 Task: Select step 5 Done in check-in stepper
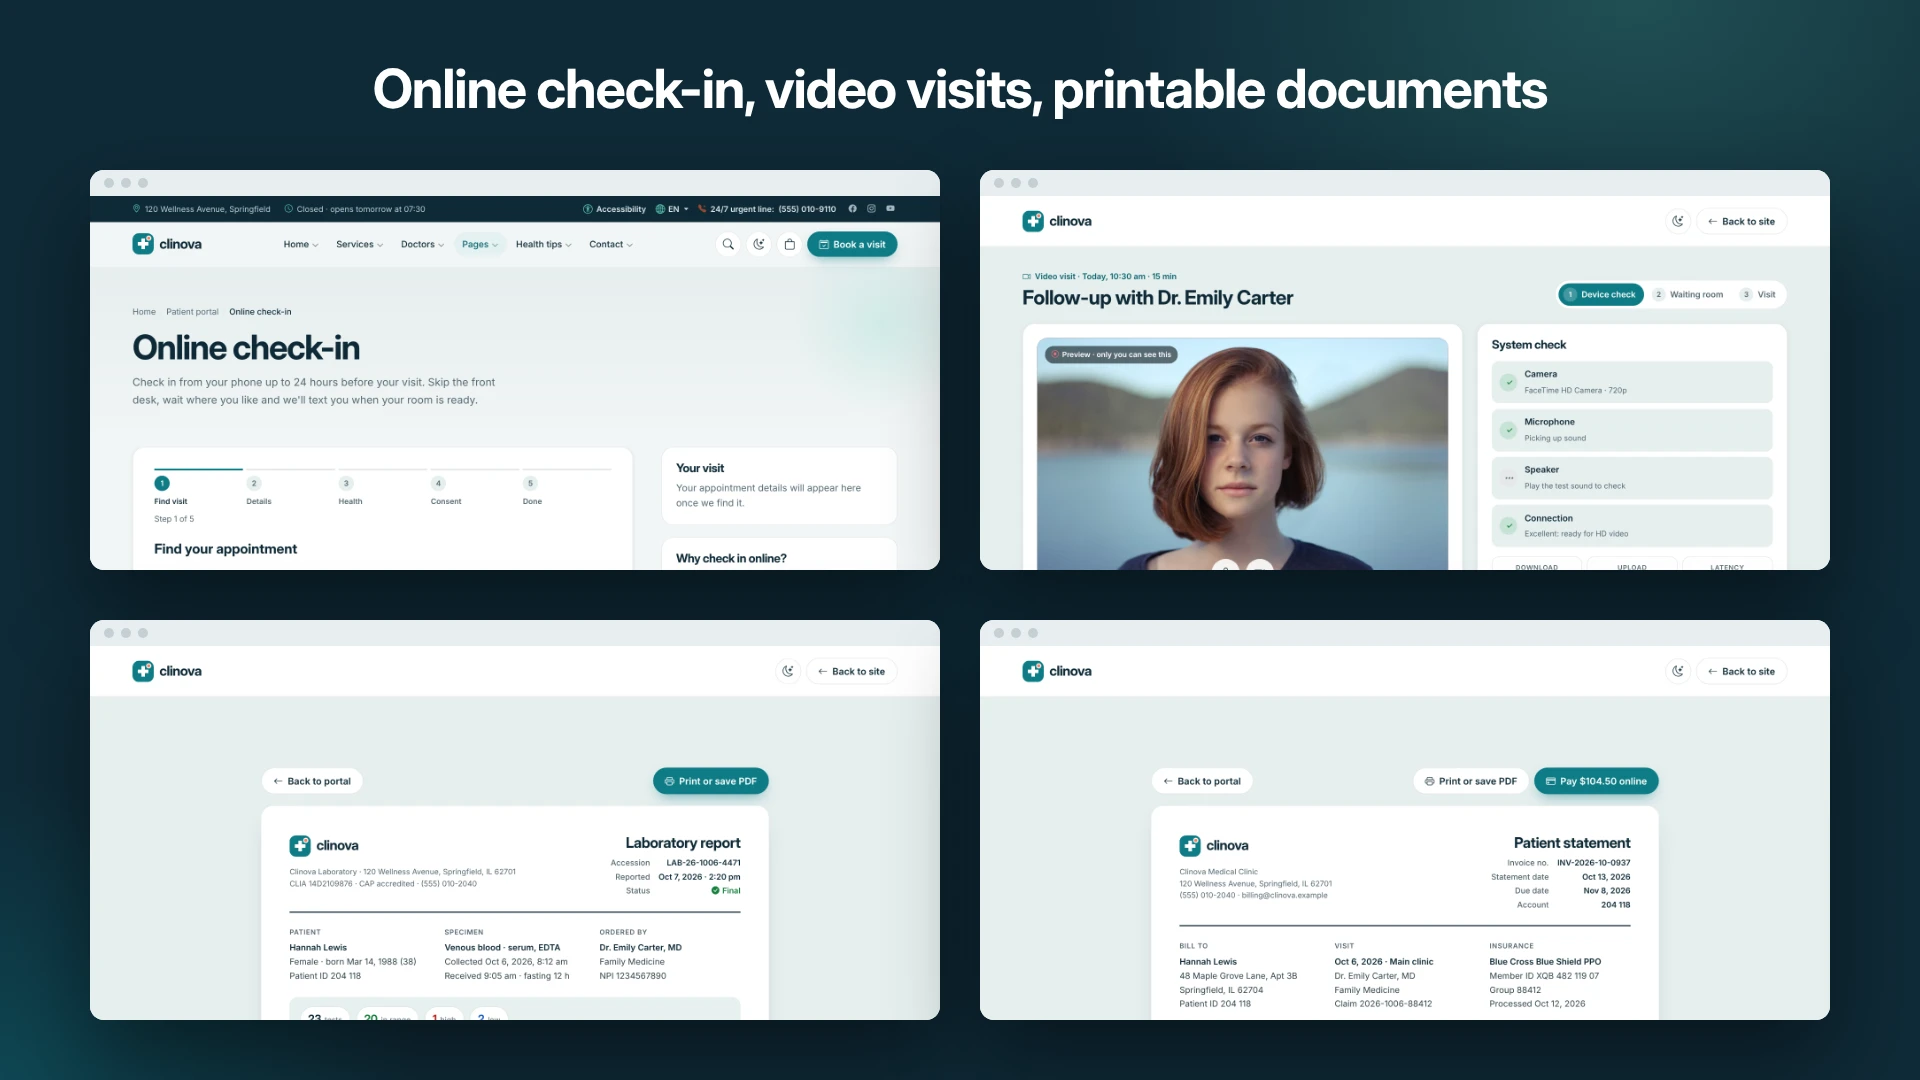tap(532, 490)
